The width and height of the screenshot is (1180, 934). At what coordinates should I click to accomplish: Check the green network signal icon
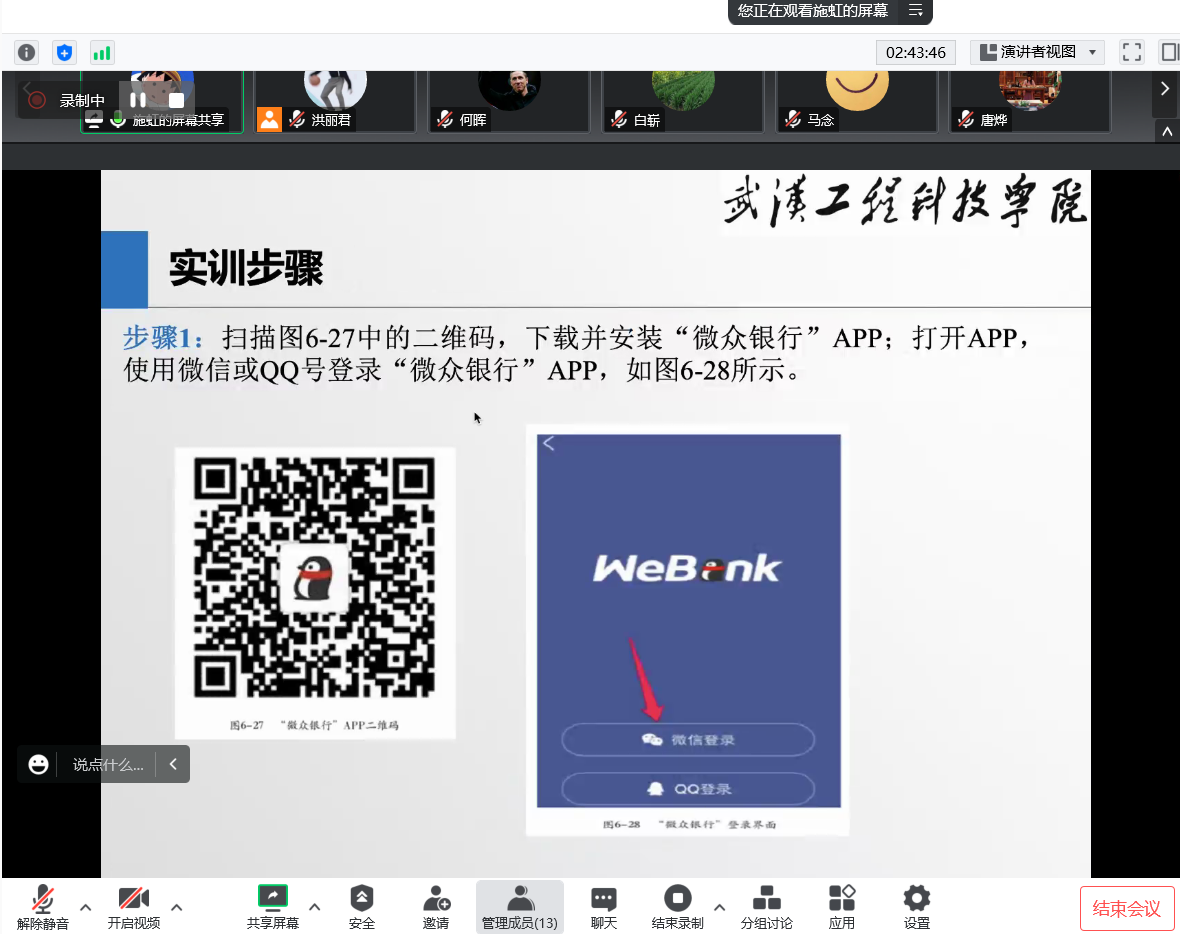click(101, 52)
